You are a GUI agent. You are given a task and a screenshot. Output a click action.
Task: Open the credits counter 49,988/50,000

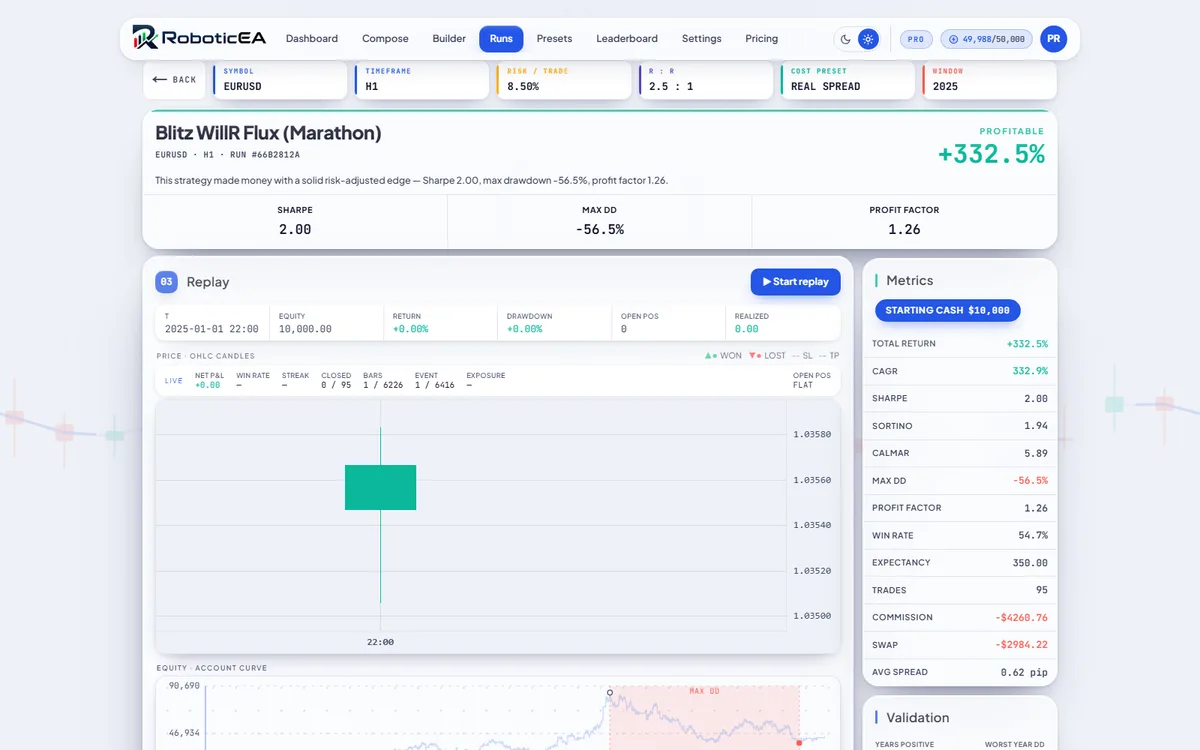point(986,39)
